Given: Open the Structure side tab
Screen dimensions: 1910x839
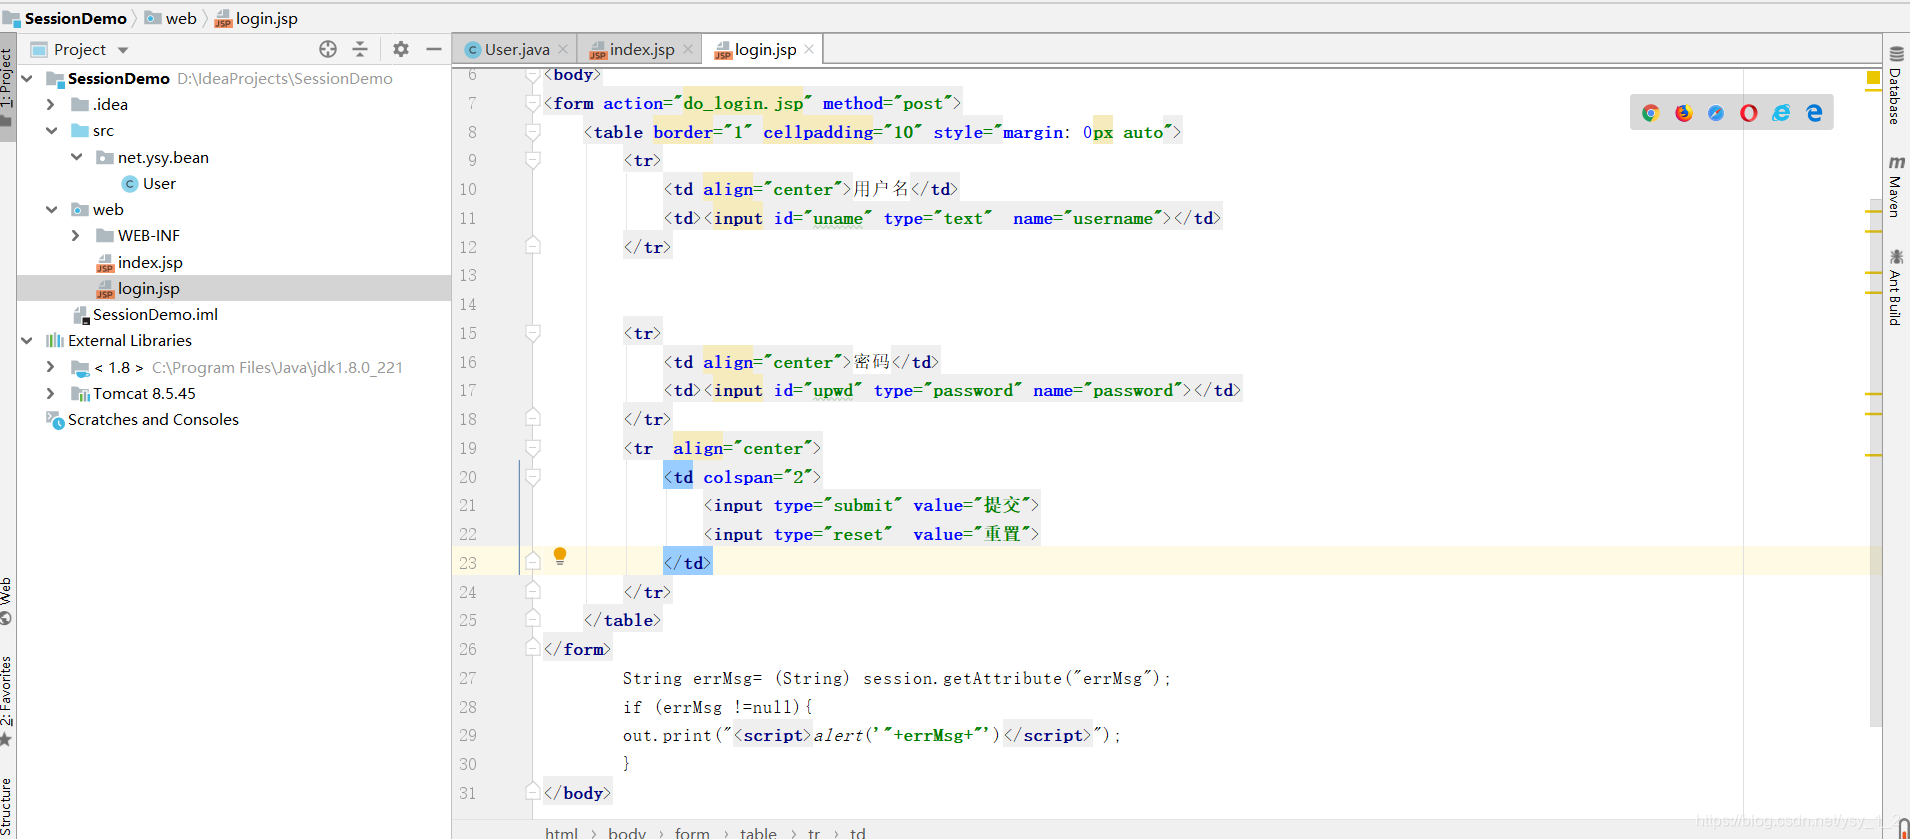Looking at the screenshot, I should (x=7, y=808).
